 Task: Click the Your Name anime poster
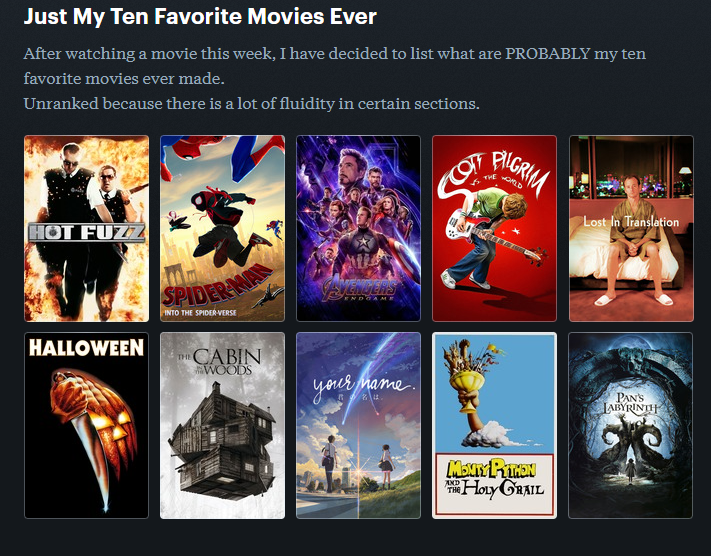pyautogui.click(x=358, y=425)
